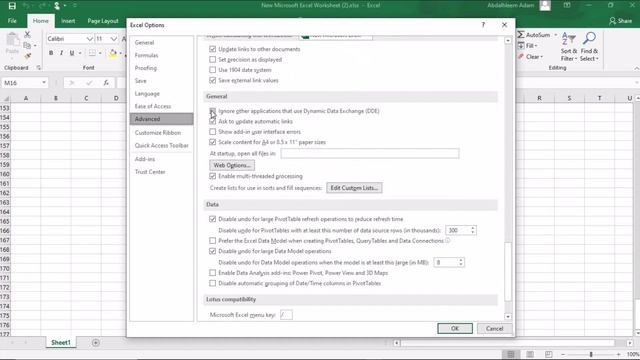640x360 pixels.
Task: Click the Save icon in the title bar
Action: click(12, 6)
